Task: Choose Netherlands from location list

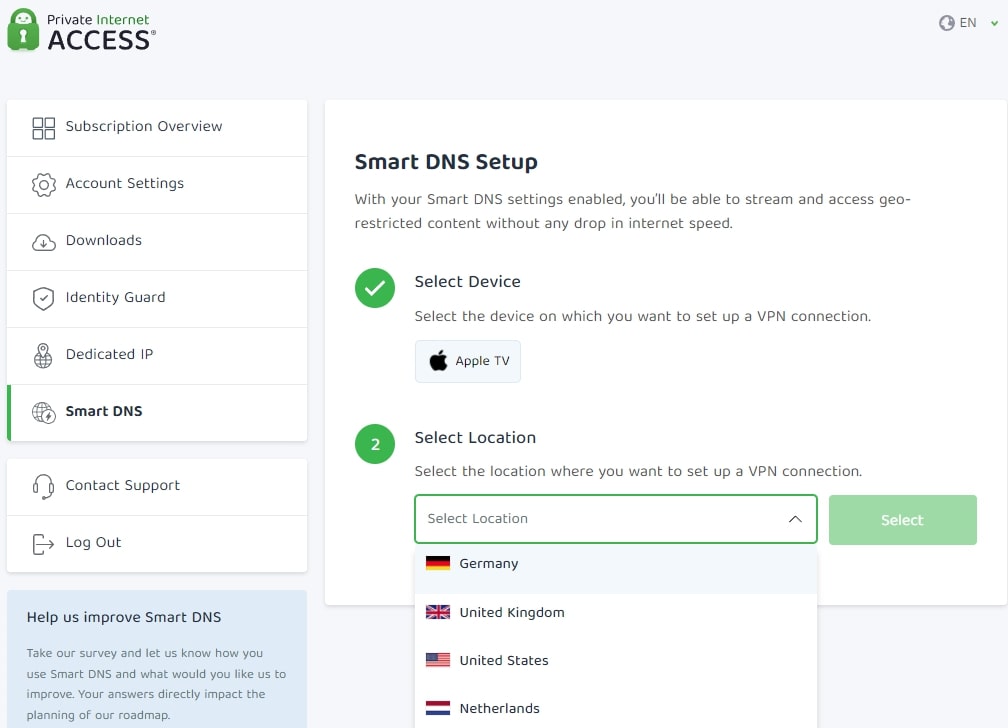Action: (616, 708)
